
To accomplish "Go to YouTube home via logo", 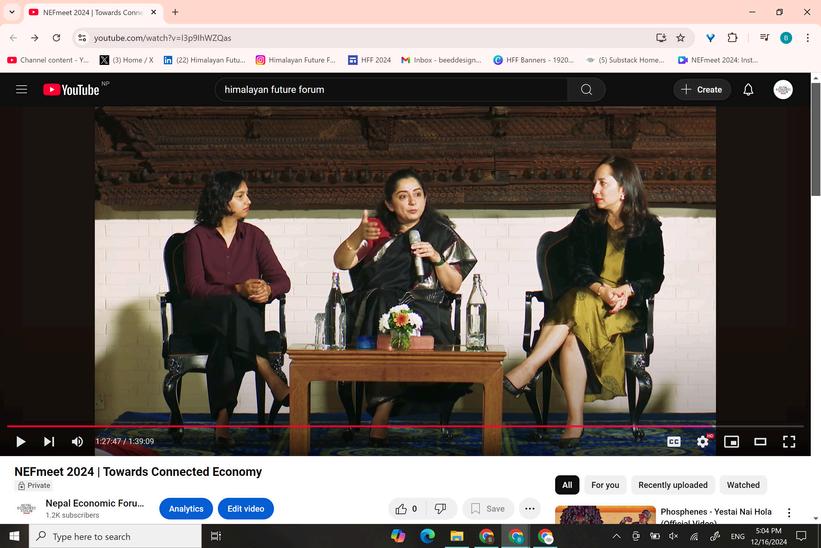I will coord(71,90).
